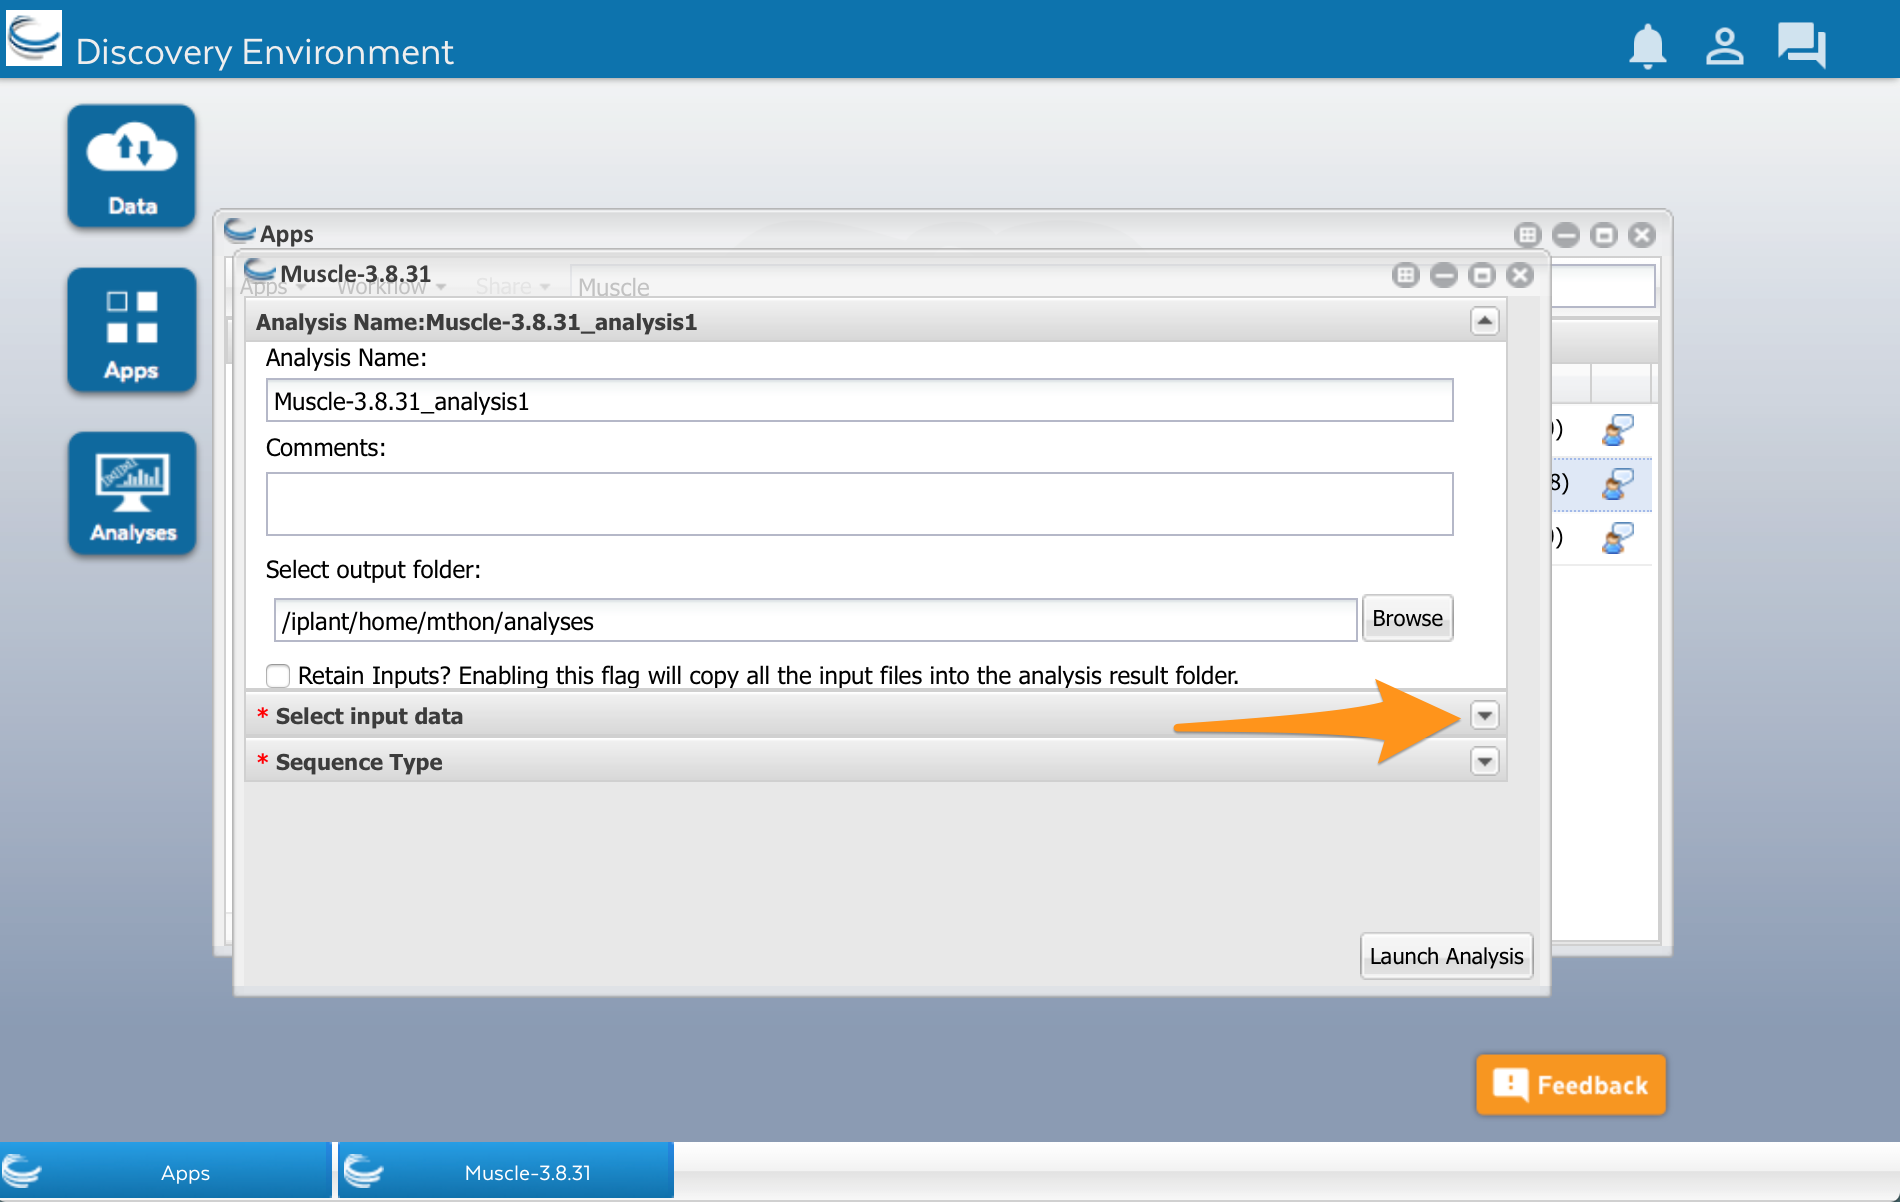
Task: Click the Select input data header
Action: [875, 715]
